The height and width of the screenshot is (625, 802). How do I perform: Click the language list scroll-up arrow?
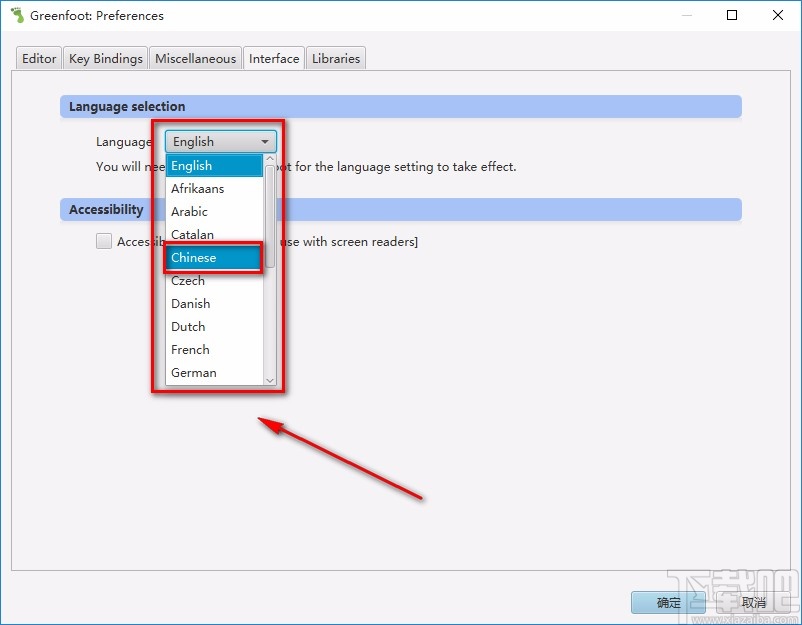pyautogui.click(x=270, y=159)
